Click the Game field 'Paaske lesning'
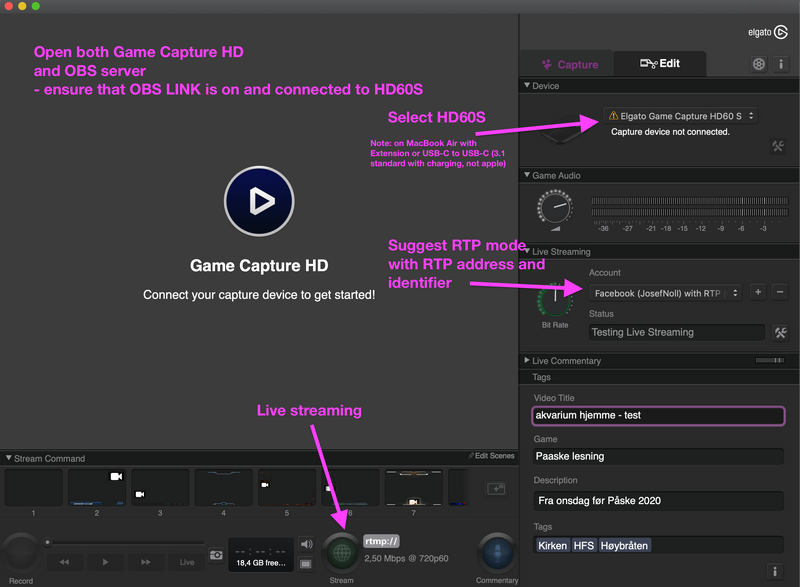This screenshot has height=587, width=800. pyautogui.click(x=658, y=456)
